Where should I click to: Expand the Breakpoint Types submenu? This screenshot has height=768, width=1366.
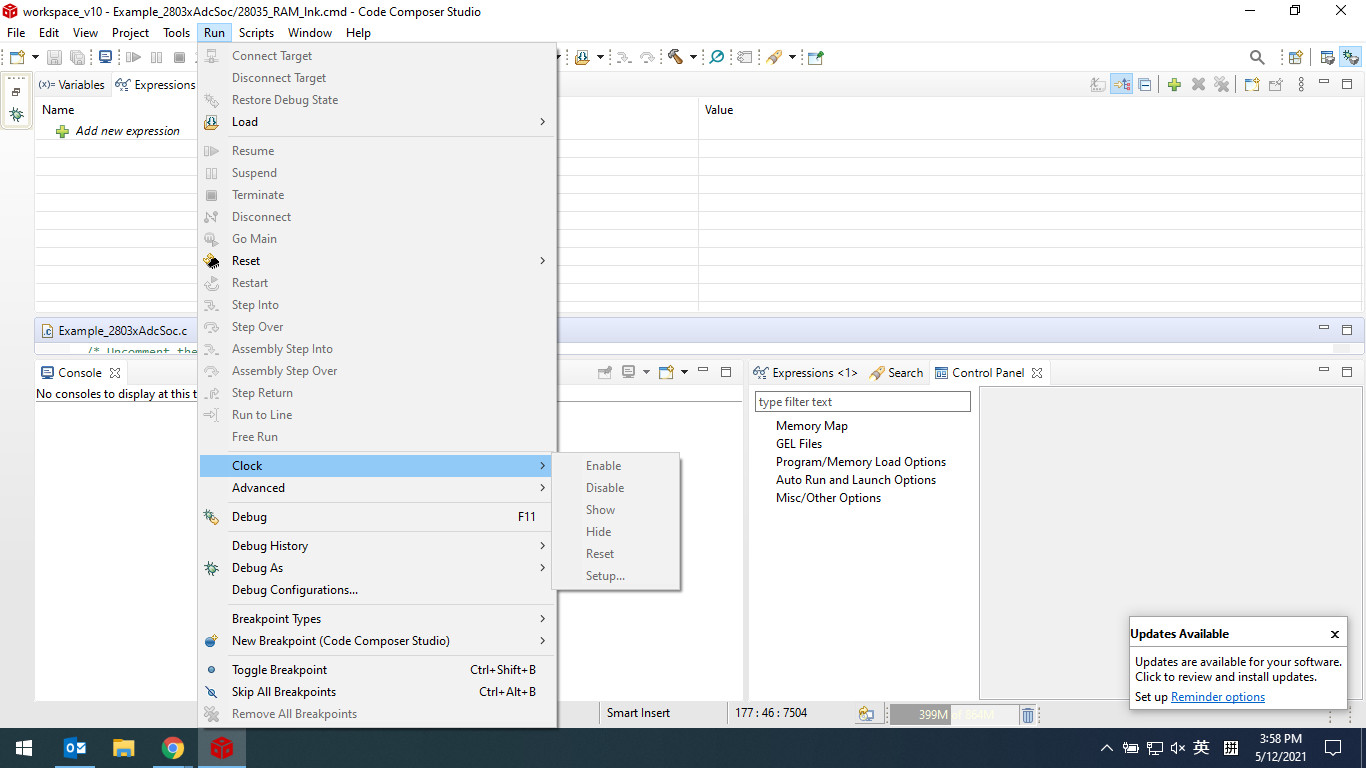[378, 619]
